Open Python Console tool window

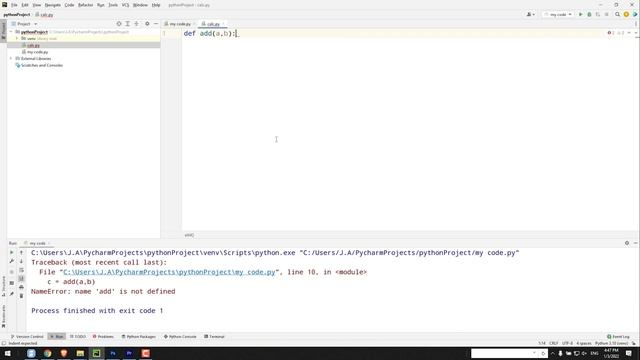pos(180,337)
